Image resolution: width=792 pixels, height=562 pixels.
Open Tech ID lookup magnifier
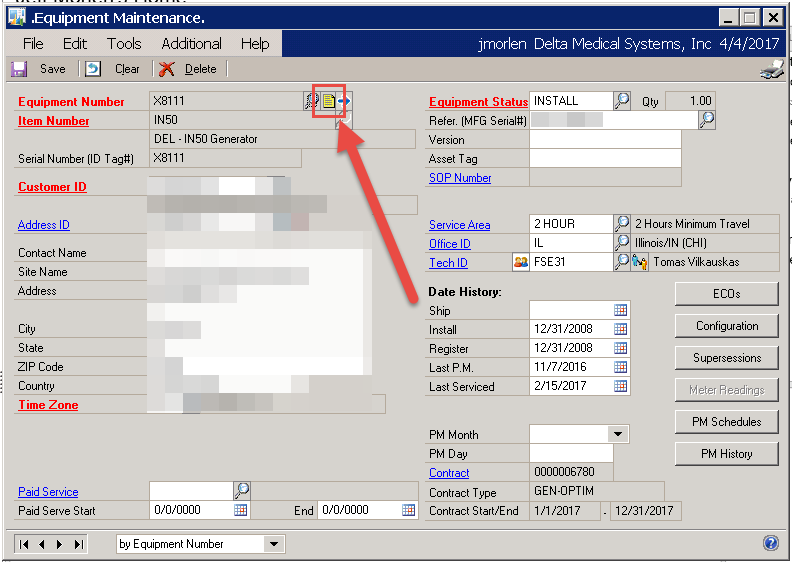point(622,262)
